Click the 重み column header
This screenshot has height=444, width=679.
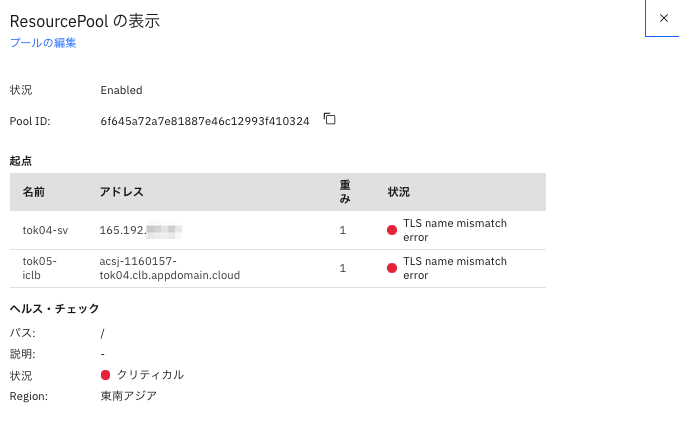[x=344, y=192]
